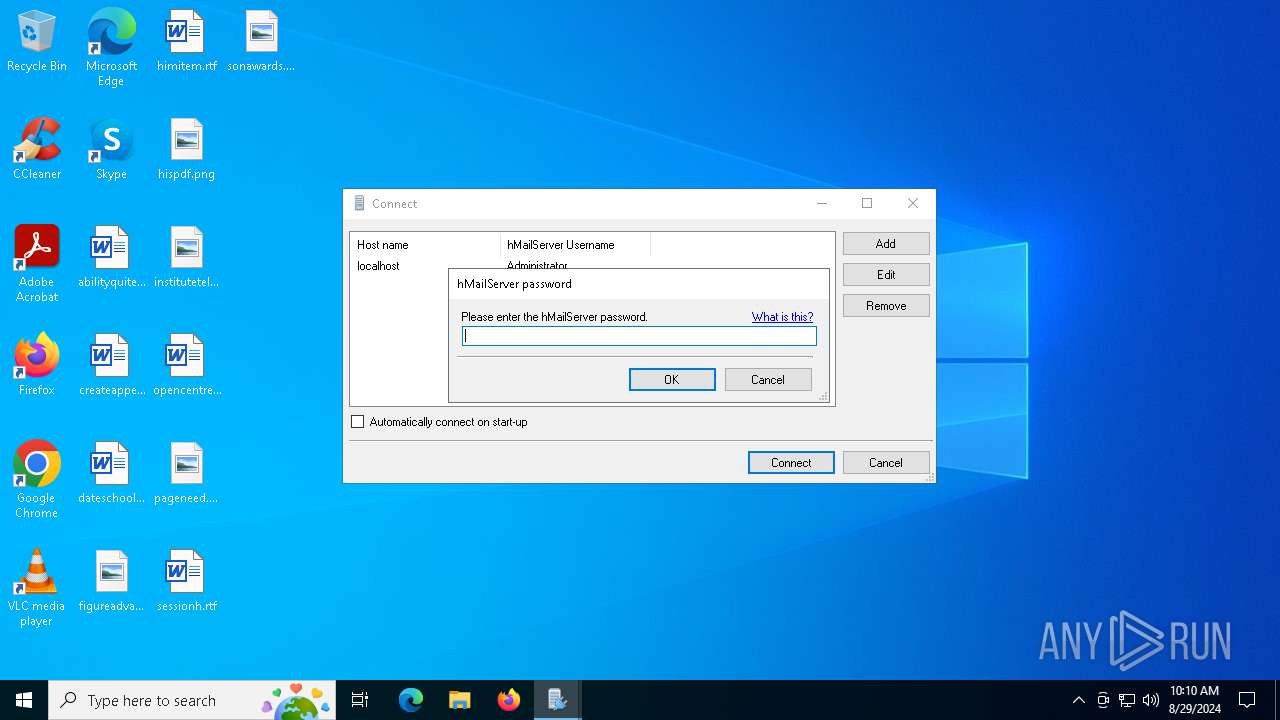Click the hMailServer Username column header

(575, 245)
